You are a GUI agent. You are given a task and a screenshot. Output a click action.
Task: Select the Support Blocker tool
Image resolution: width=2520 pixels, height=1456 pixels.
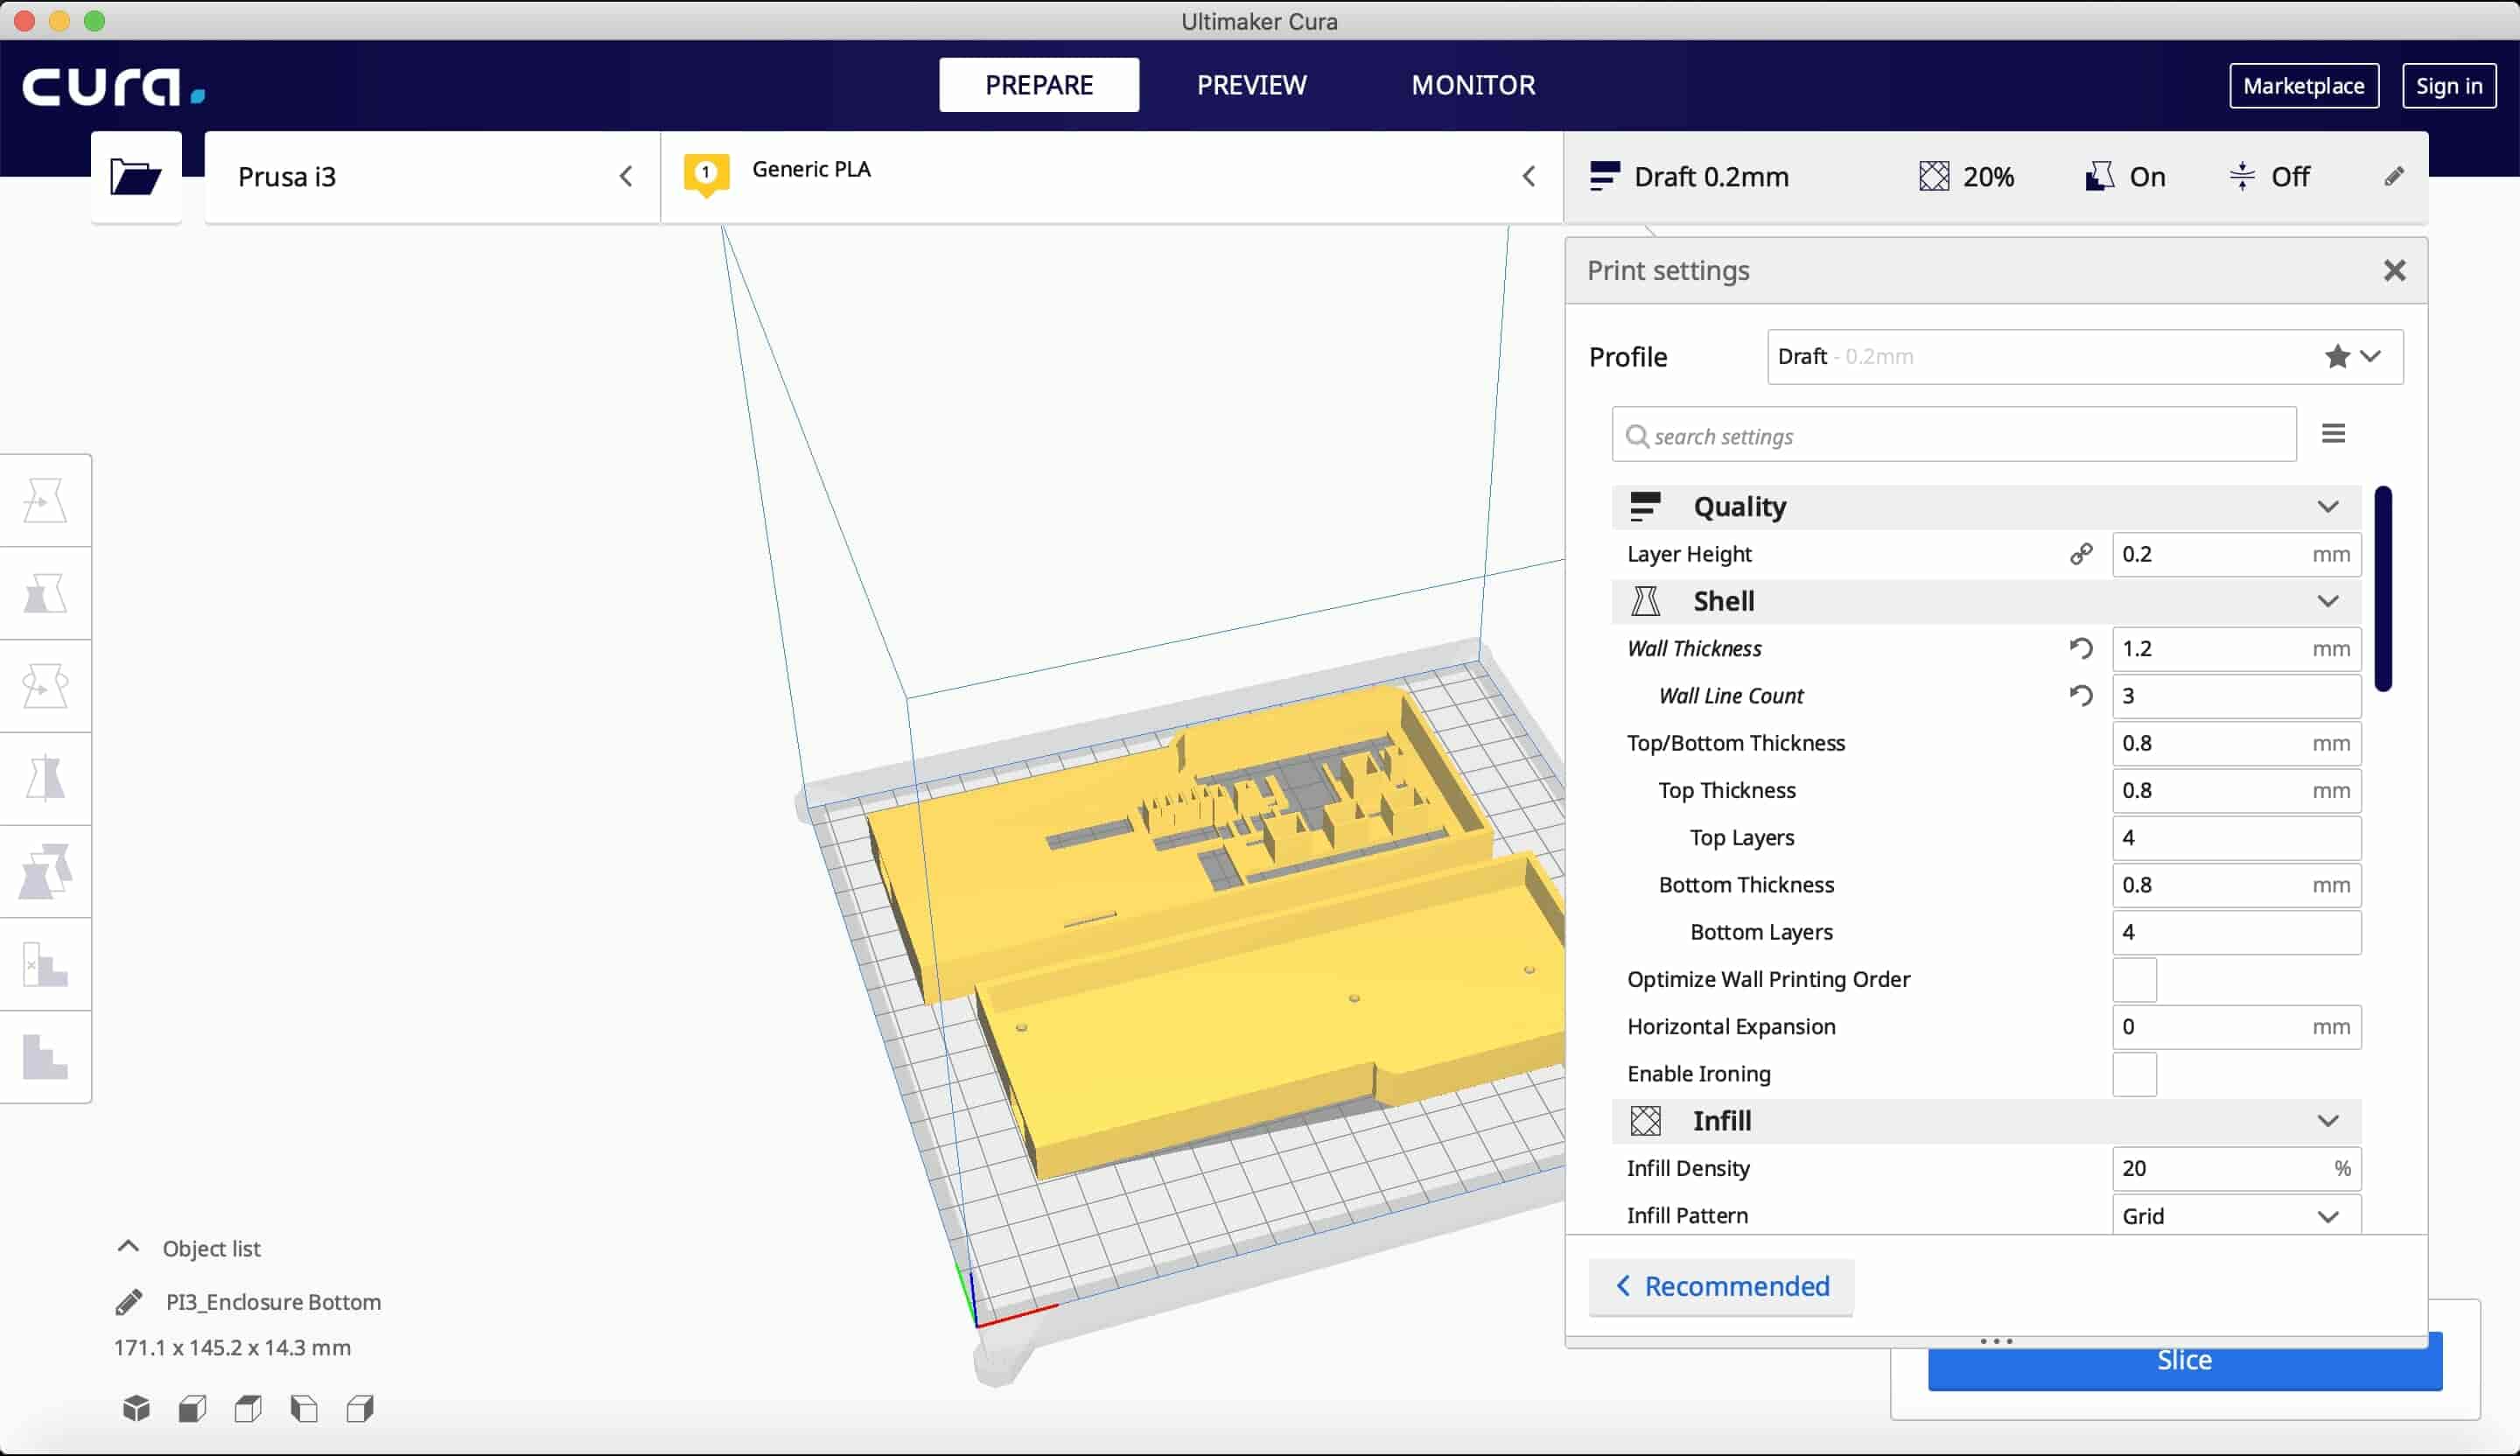[45, 965]
